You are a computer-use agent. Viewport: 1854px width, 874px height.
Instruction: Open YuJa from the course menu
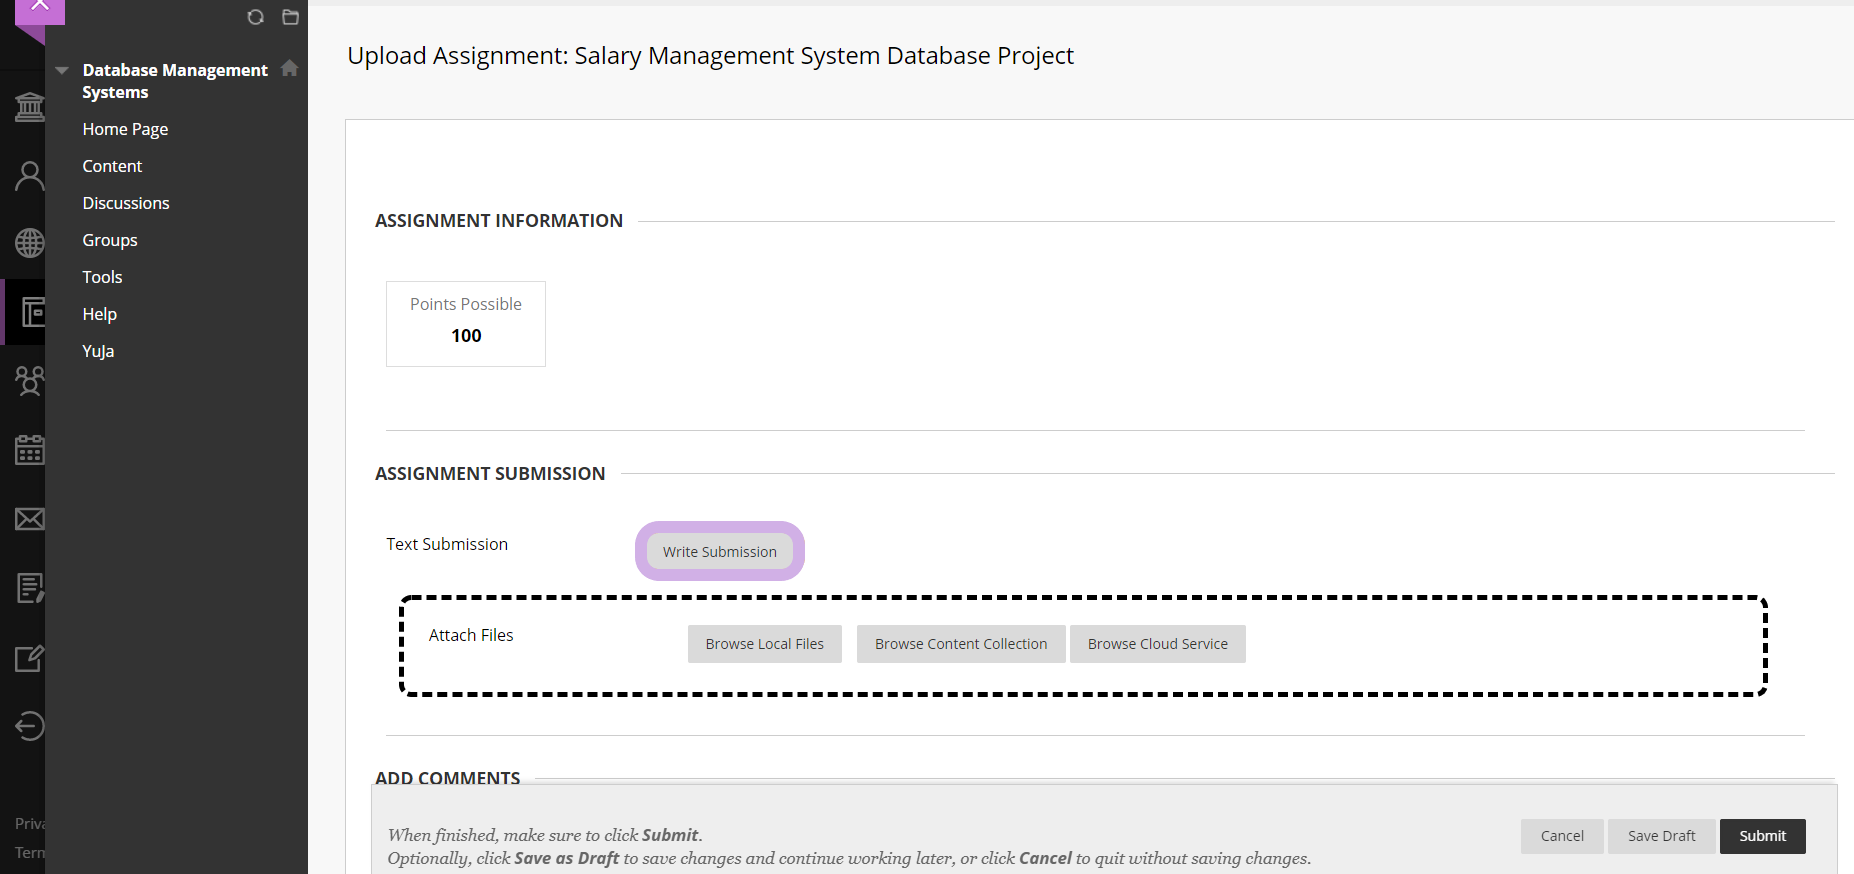click(x=98, y=351)
